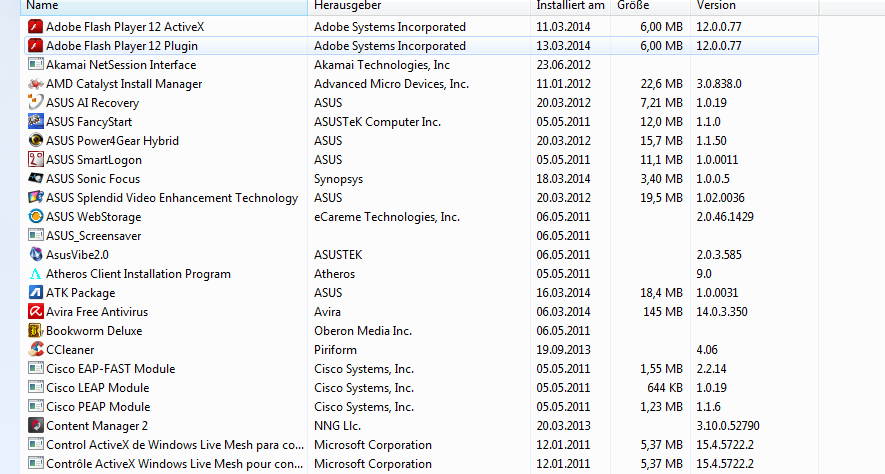Select the Cisco EAP-FAST Module name
Image resolution: width=885 pixels, height=474 pixels.
pyautogui.click(x=111, y=368)
